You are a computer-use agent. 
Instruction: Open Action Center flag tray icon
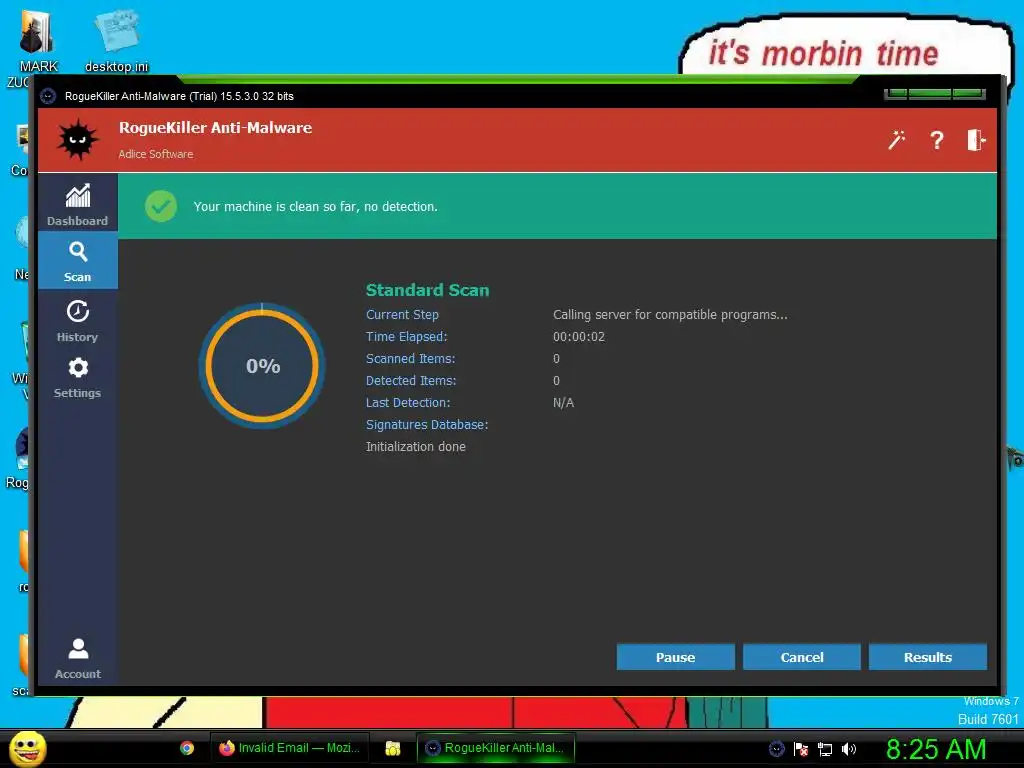pos(801,749)
